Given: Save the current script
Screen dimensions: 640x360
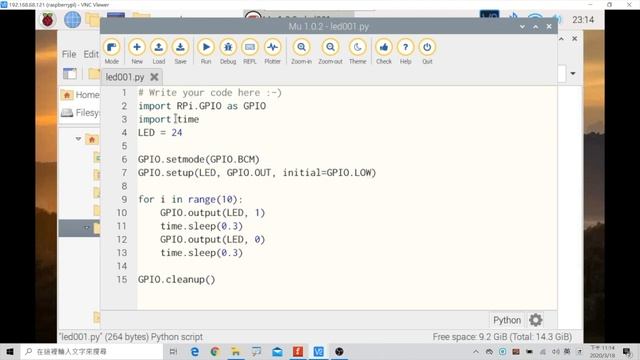Looking at the screenshot, I should point(180,51).
